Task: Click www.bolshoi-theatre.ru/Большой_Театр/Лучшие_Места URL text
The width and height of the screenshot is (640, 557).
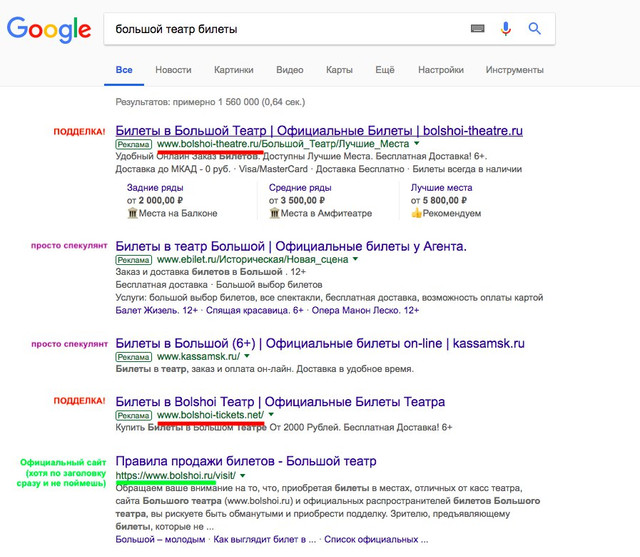Action: 283,144
